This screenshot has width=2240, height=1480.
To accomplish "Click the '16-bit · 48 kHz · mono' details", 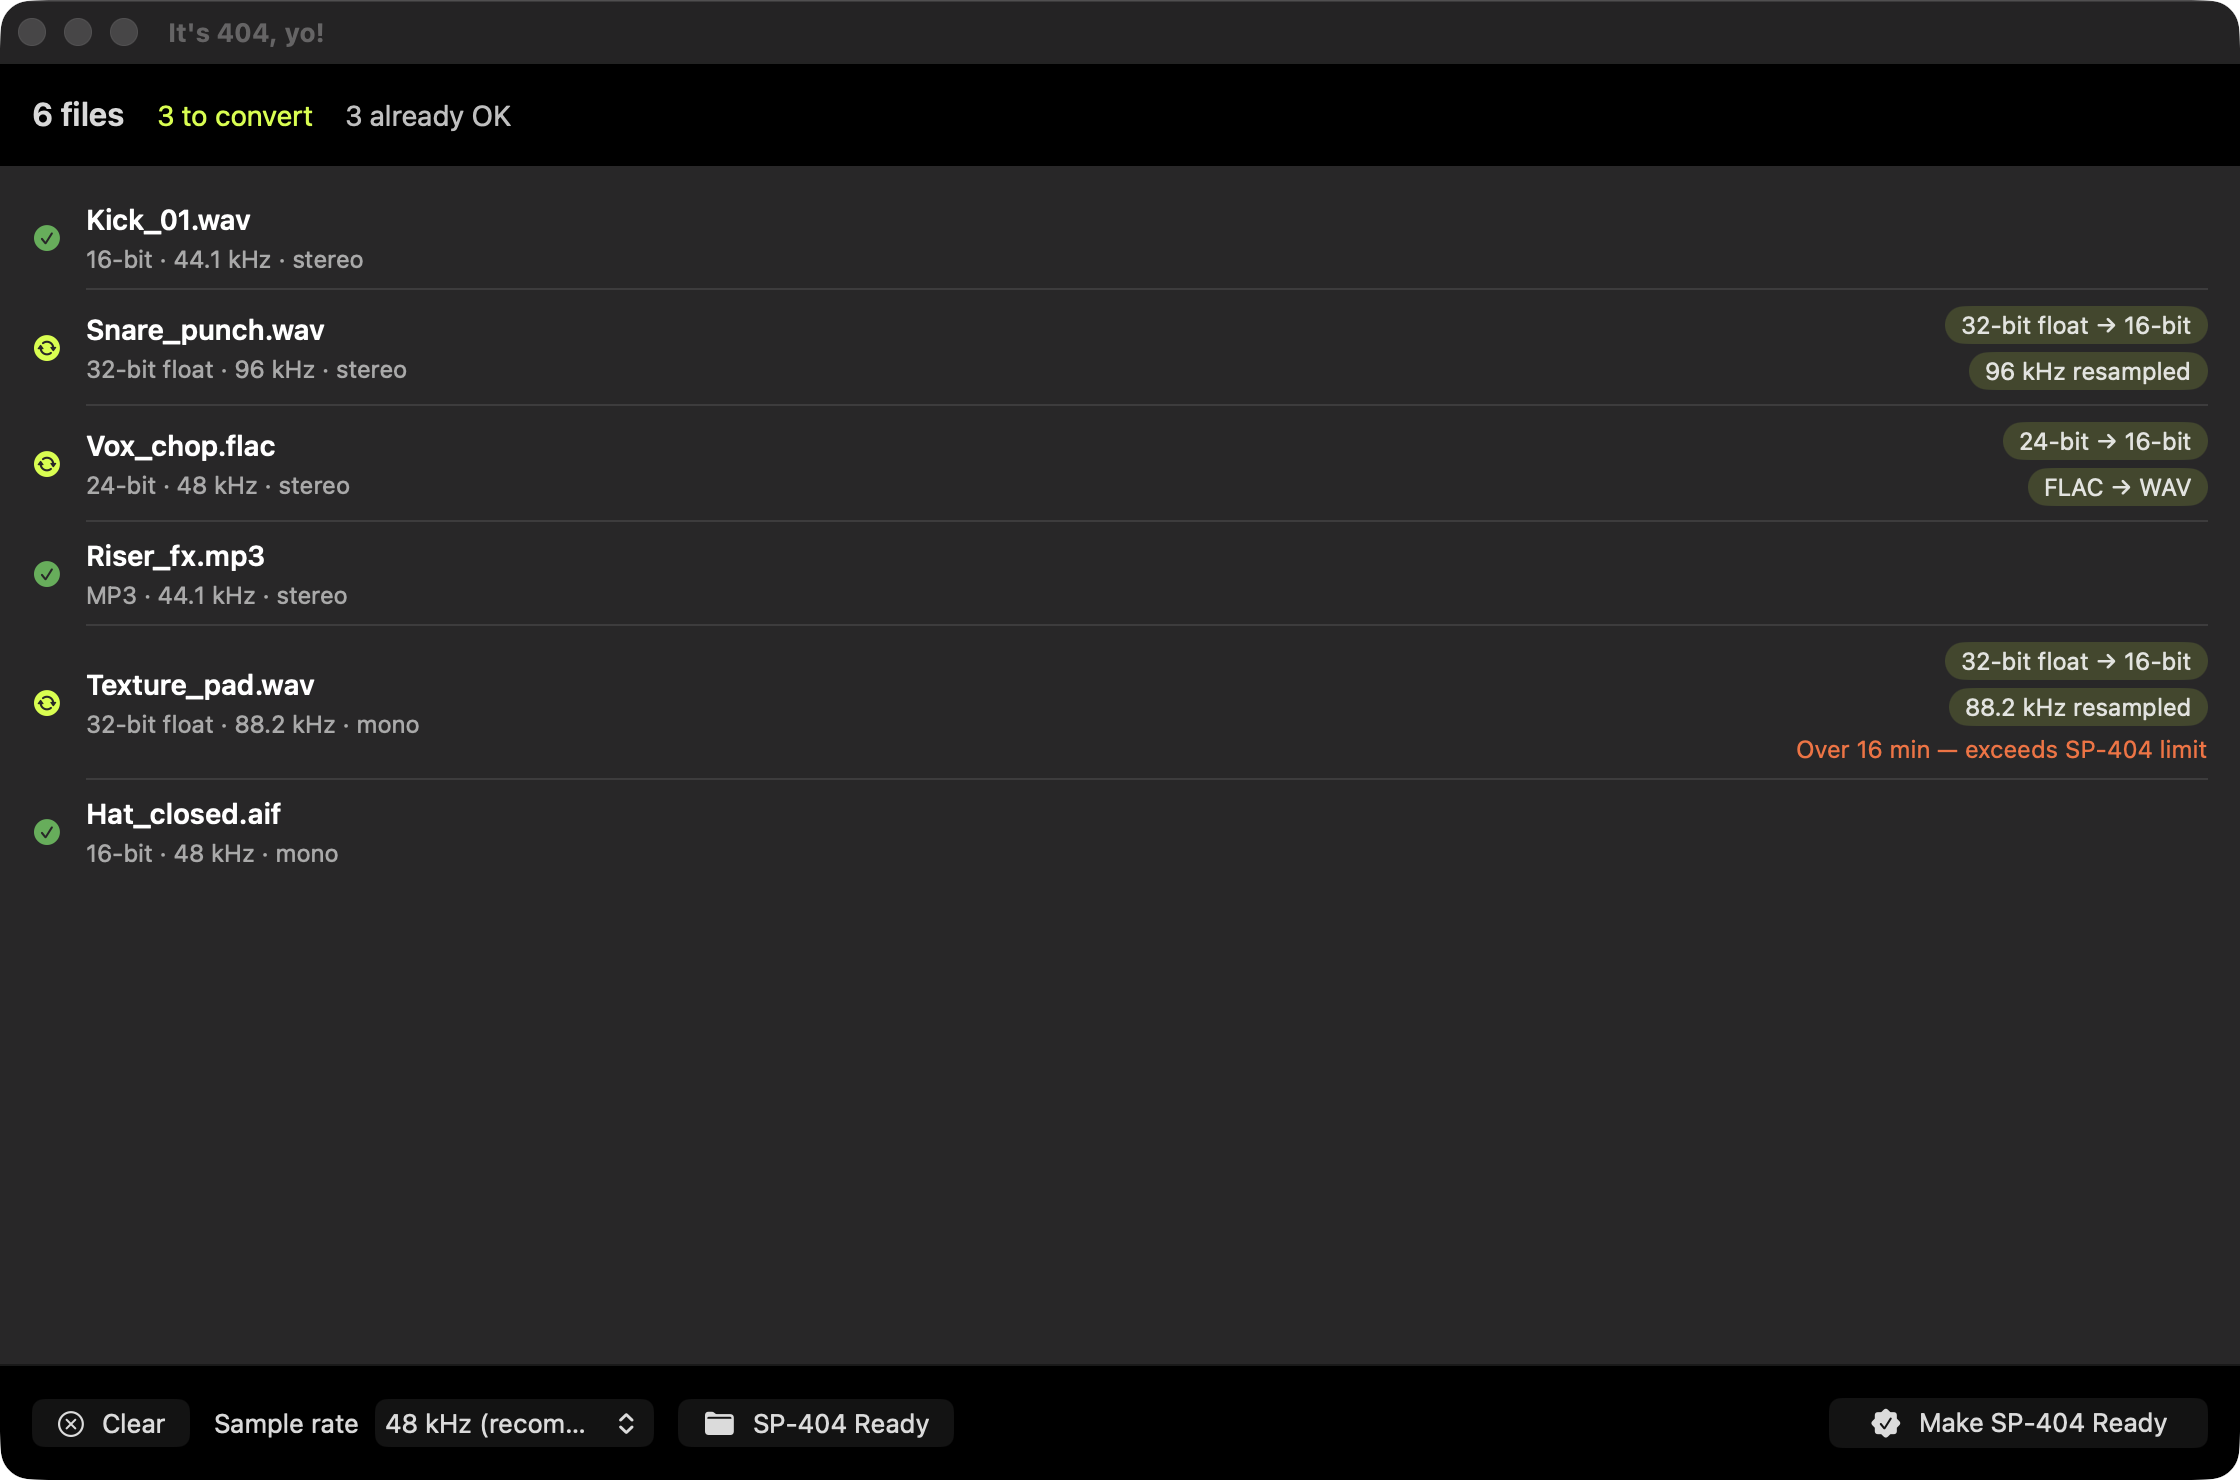I will pyautogui.click(x=212, y=854).
